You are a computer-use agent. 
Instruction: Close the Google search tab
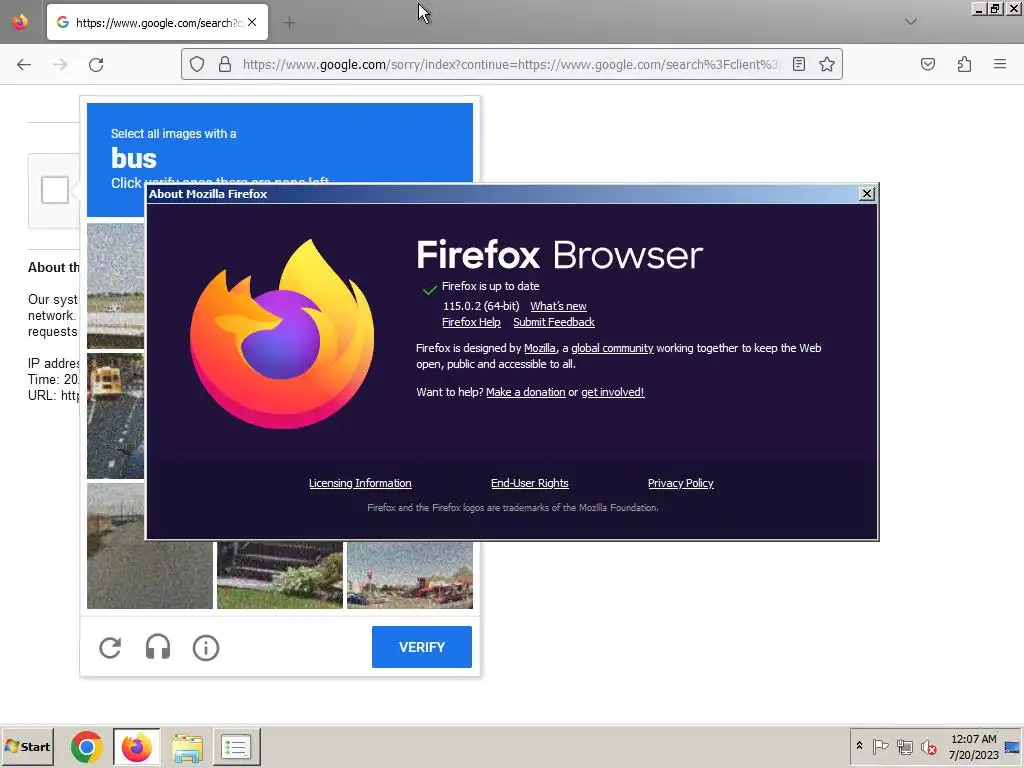(x=252, y=22)
